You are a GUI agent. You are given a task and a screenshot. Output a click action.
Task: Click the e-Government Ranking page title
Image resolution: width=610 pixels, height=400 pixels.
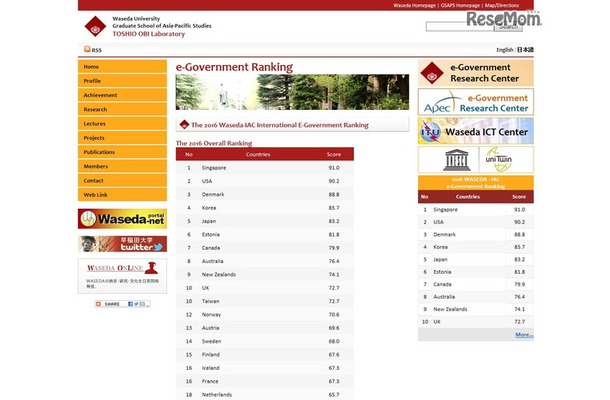(234, 67)
